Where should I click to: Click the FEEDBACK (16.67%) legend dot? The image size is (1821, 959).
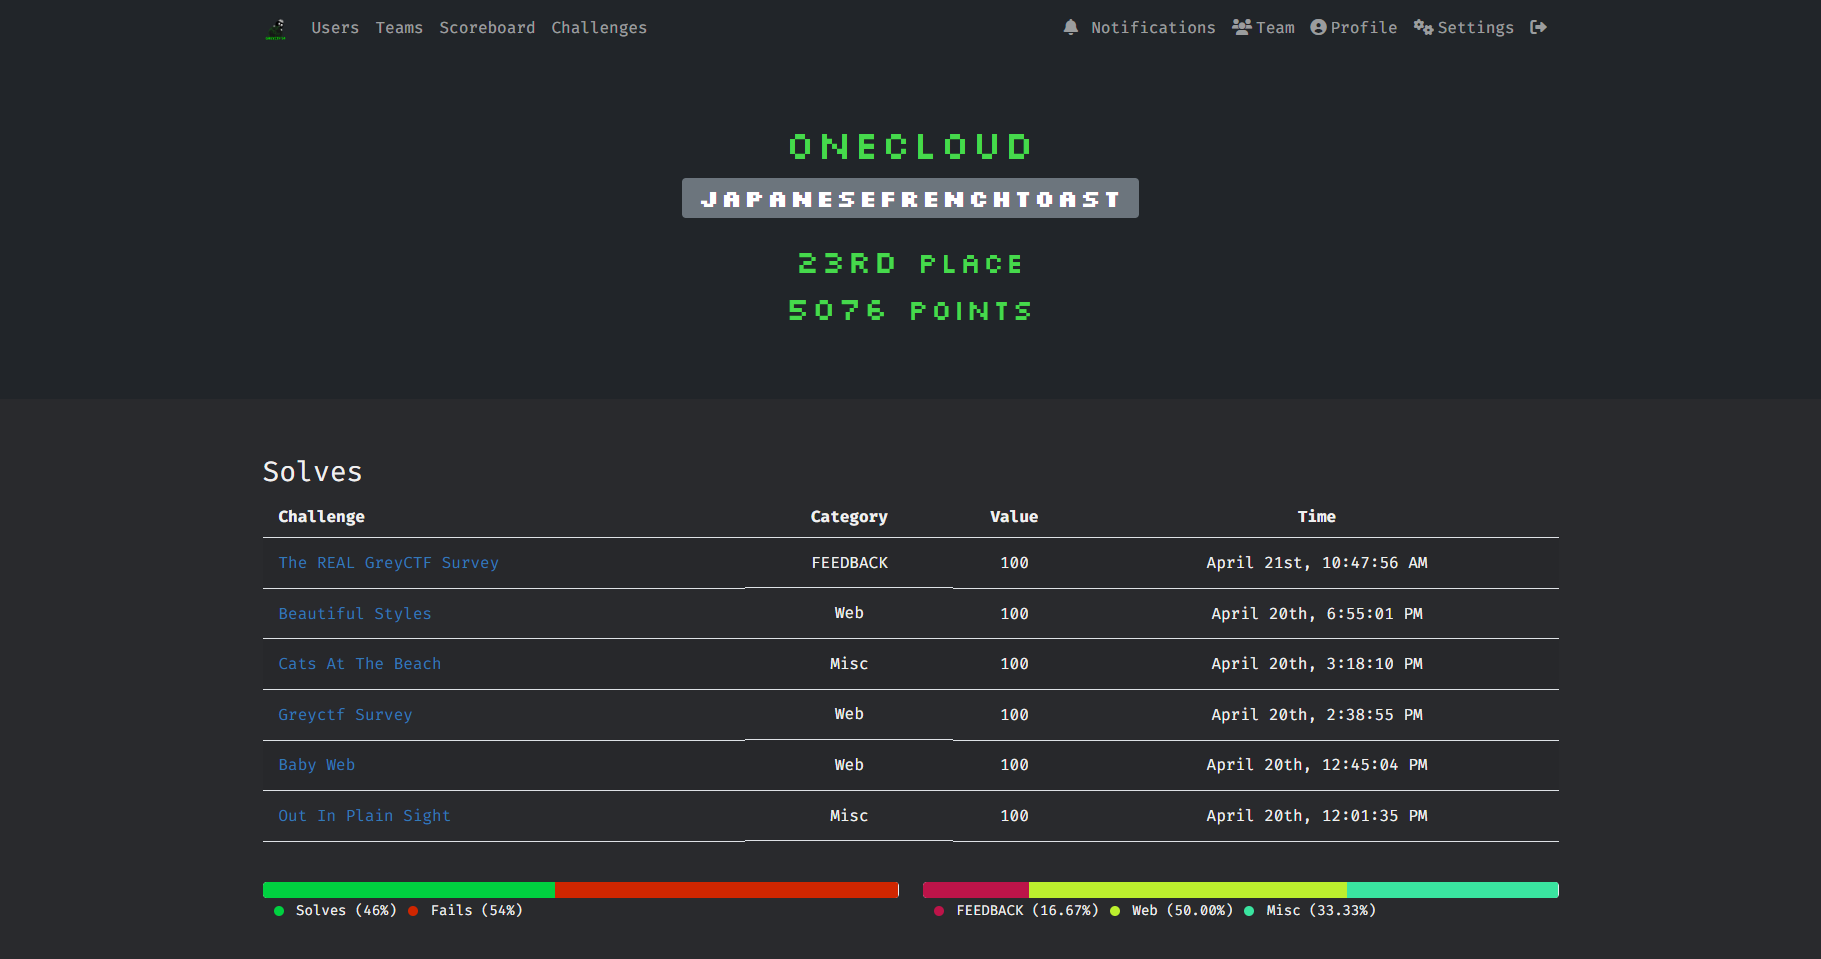point(939,911)
